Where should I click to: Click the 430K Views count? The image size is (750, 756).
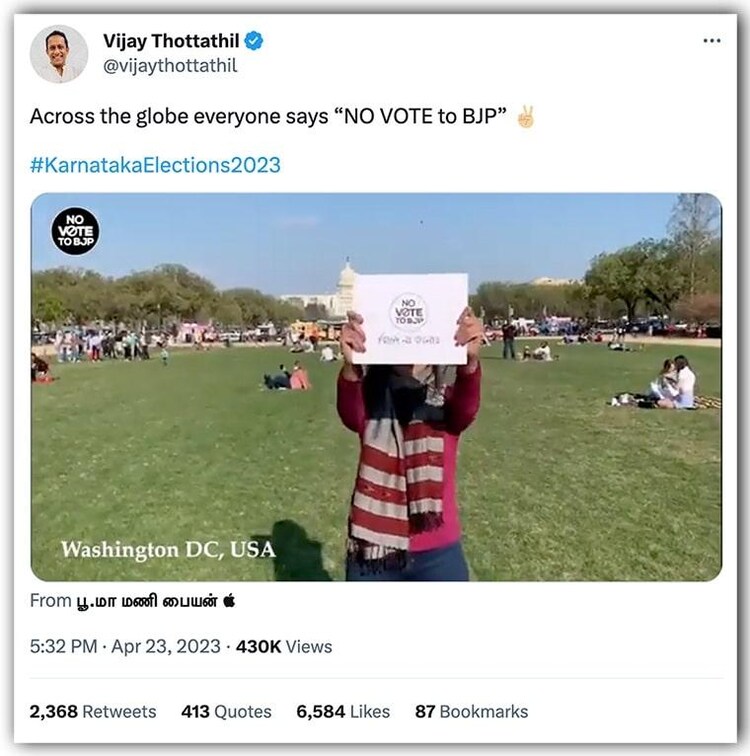click(x=284, y=646)
